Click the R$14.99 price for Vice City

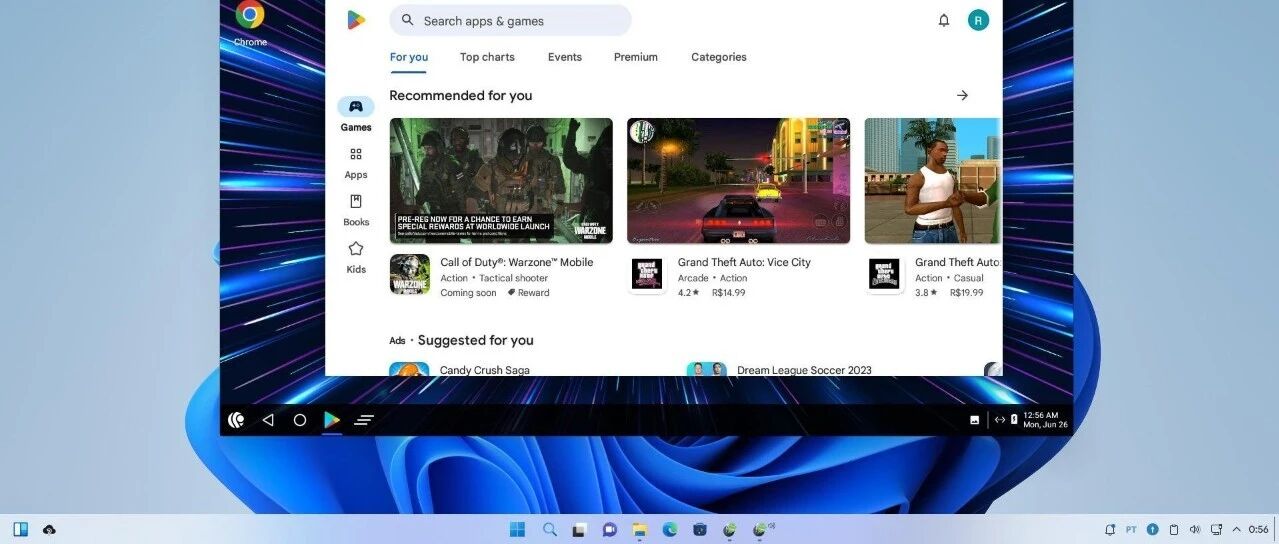729,293
